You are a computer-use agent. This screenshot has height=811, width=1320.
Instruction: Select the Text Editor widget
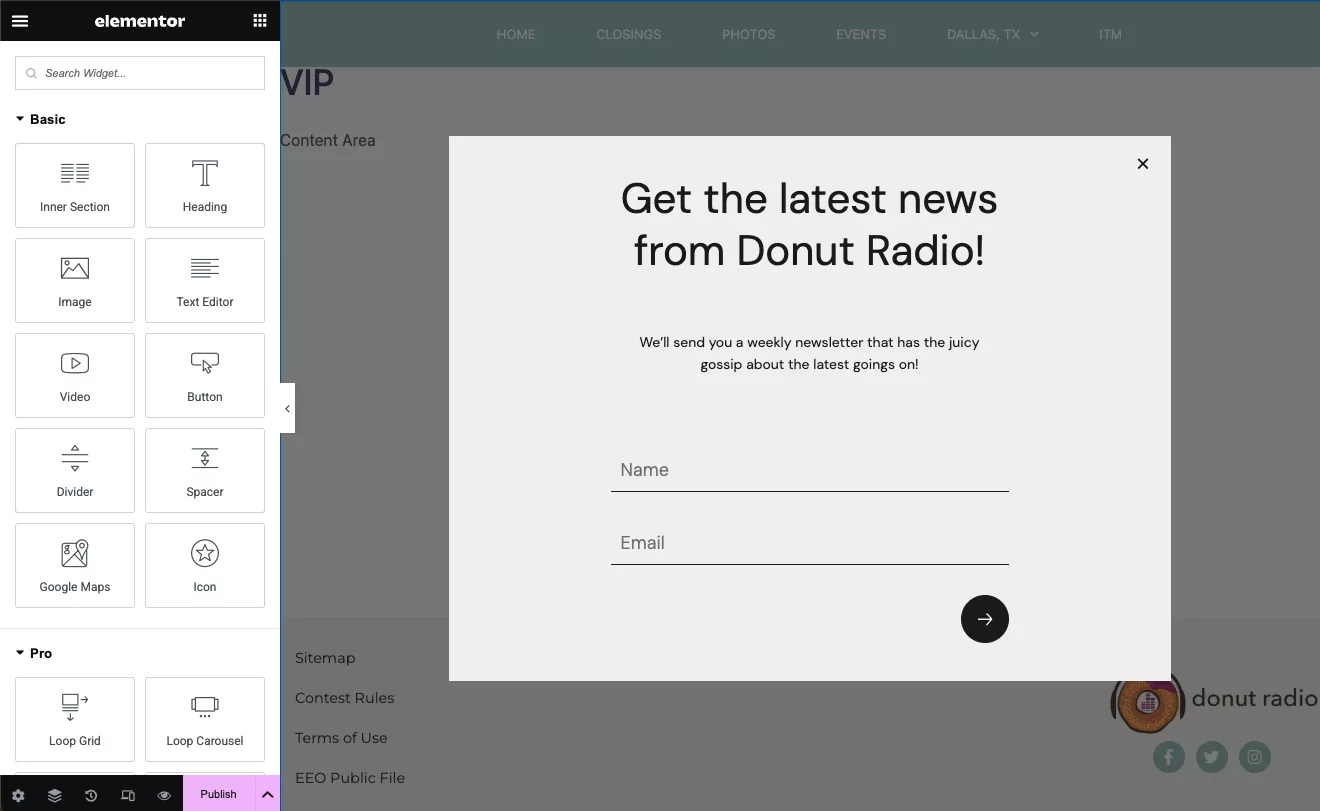pyautogui.click(x=205, y=280)
